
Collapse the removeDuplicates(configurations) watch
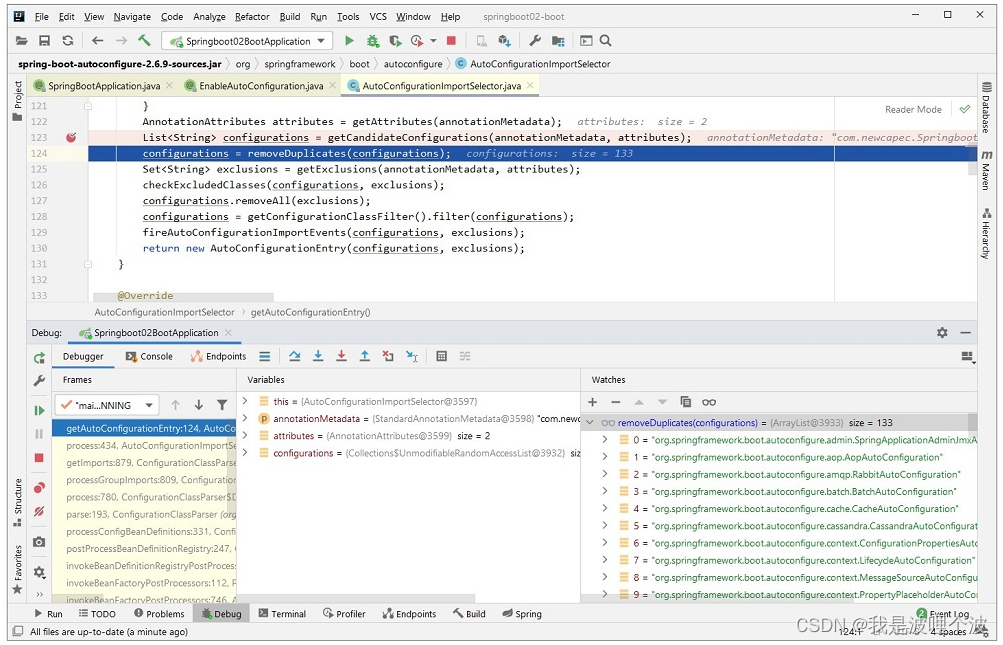coord(590,423)
